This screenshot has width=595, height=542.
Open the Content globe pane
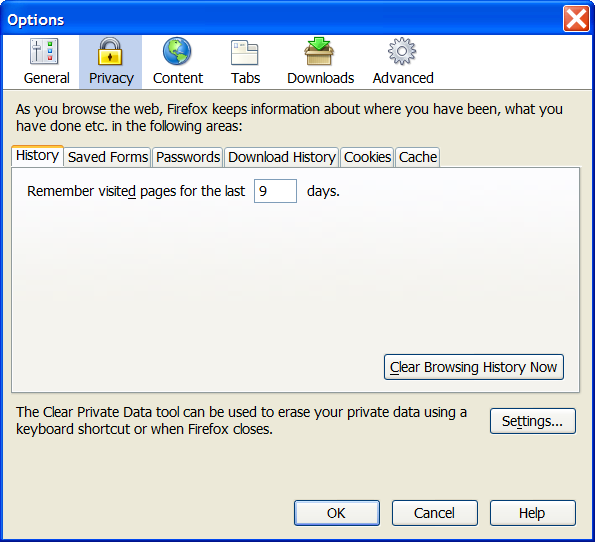[178, 62]
